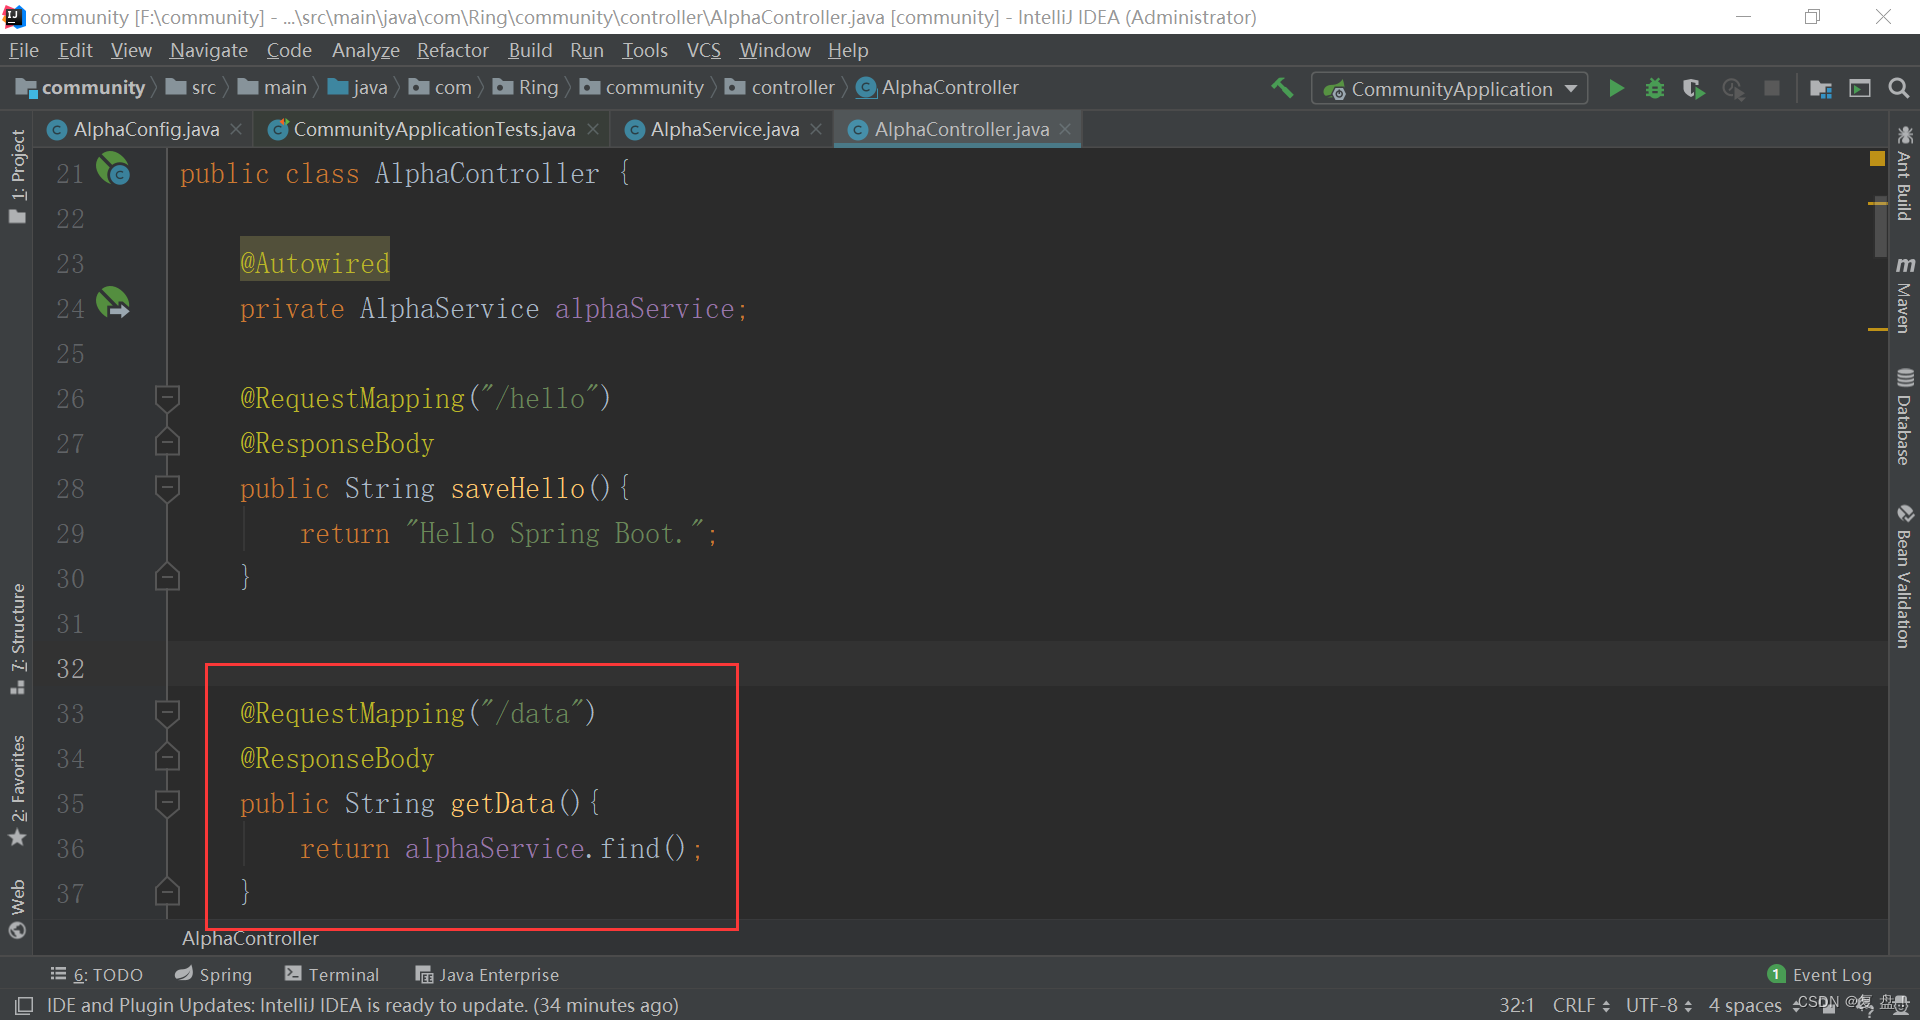Click 'Ring' package in navigation bar
Screen dimensions: 1920x1020
527,88
